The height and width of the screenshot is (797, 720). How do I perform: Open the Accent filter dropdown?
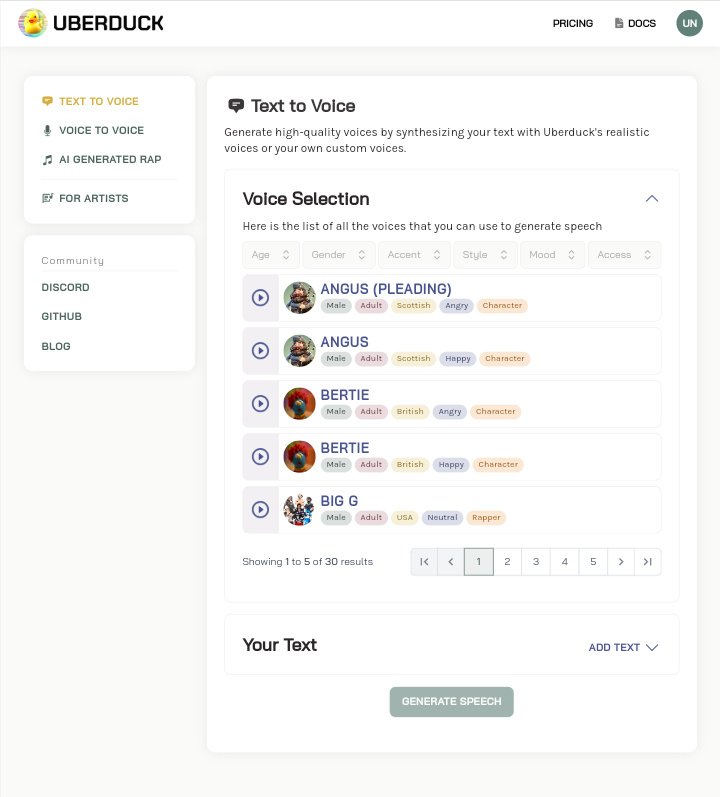click(414, 255)
